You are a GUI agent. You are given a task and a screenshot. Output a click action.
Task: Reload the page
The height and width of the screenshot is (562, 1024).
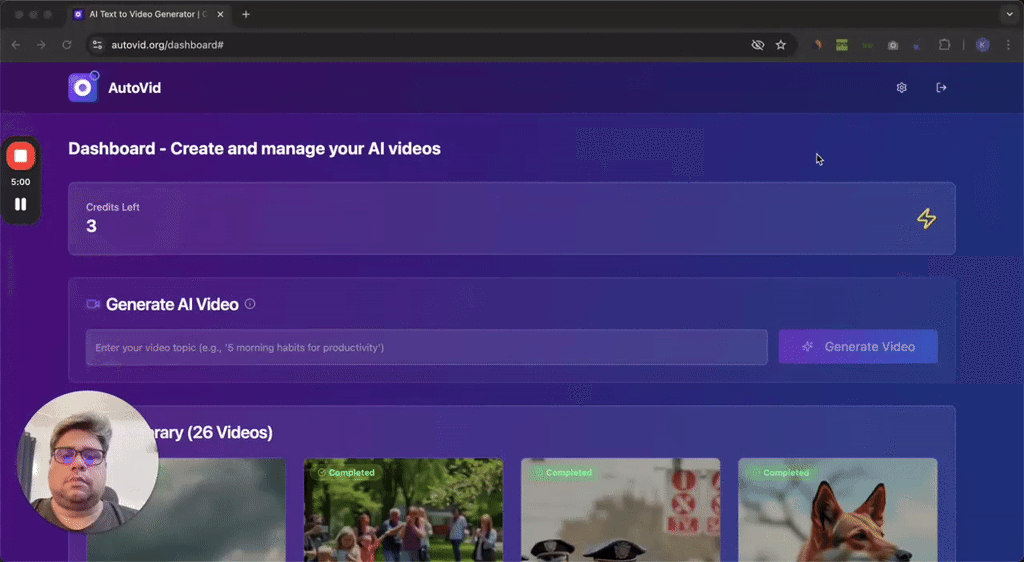tap(67, 45)
